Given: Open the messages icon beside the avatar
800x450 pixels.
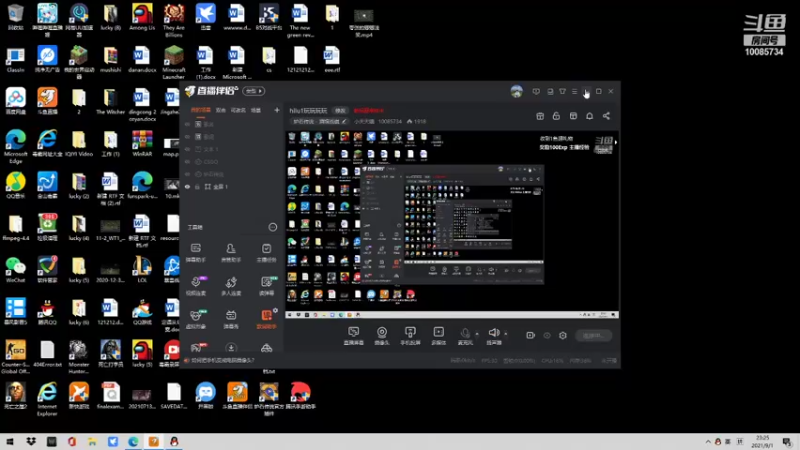Looking at the screenshot, I should click(x=536, y=91).
